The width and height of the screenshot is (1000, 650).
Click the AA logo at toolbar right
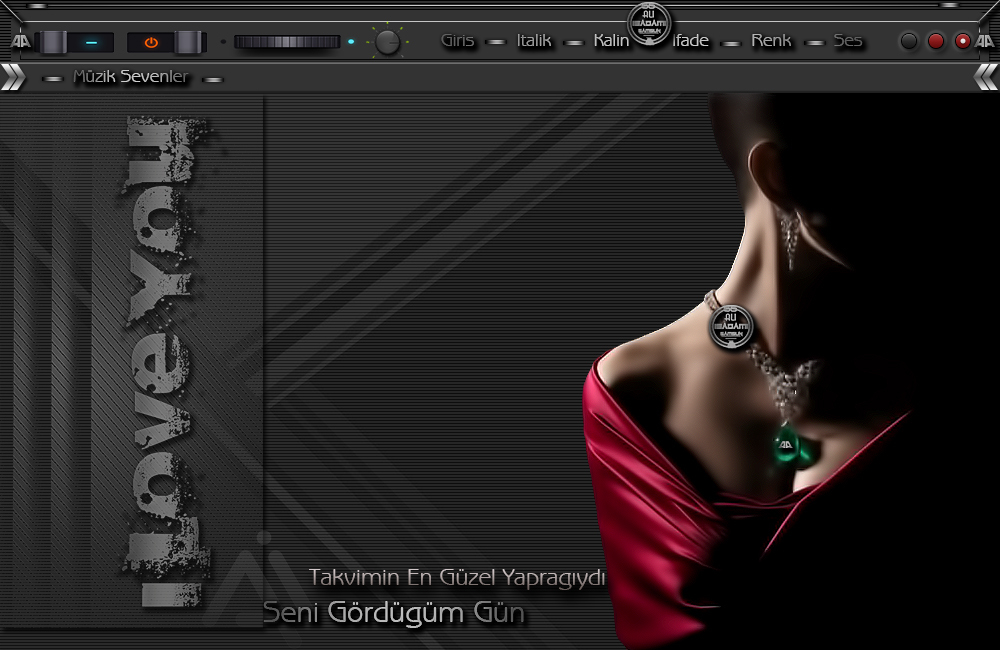click(984, 41)
